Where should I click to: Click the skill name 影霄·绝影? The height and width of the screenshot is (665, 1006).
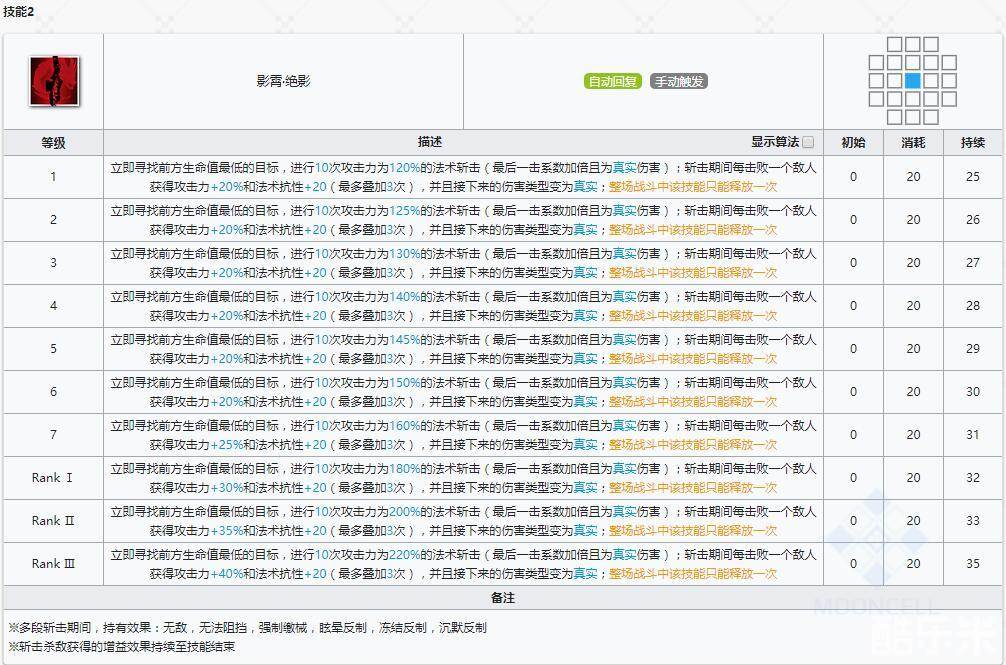283,81
